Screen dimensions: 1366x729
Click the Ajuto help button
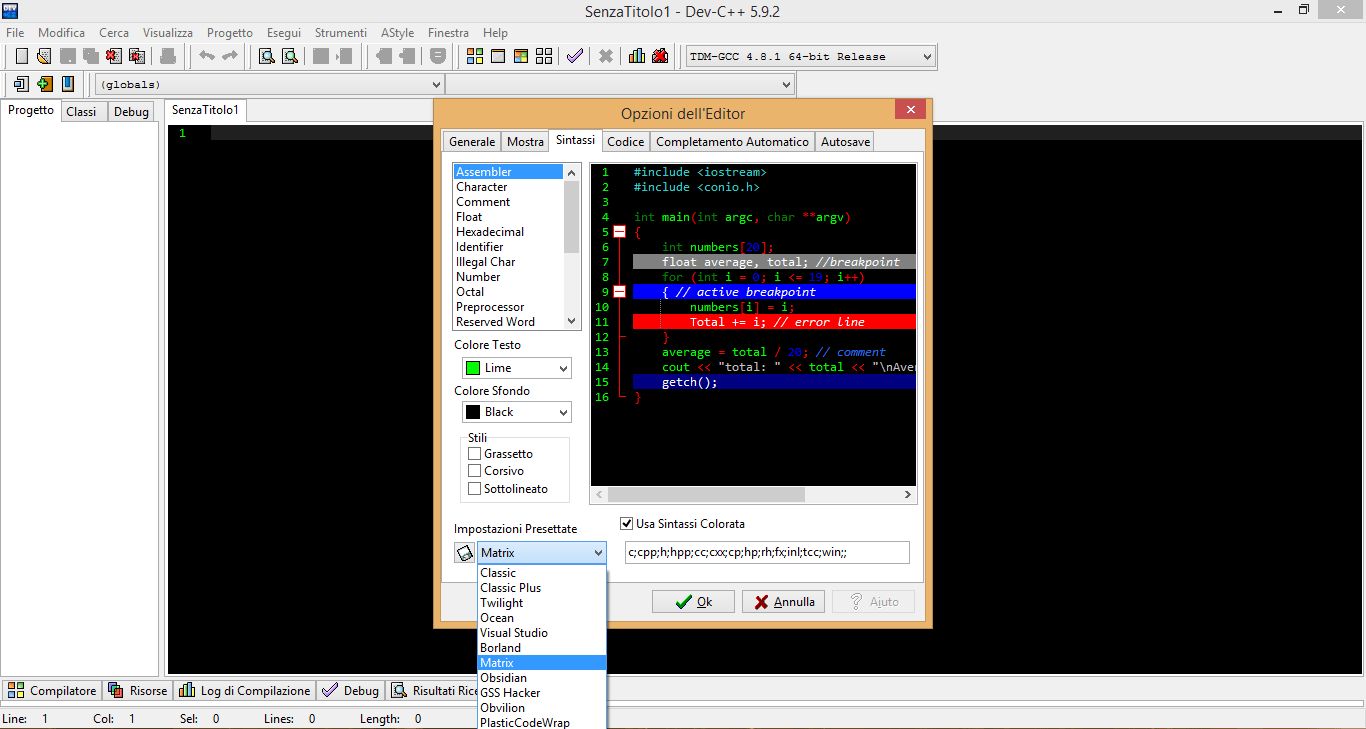[x=873, y=602]
